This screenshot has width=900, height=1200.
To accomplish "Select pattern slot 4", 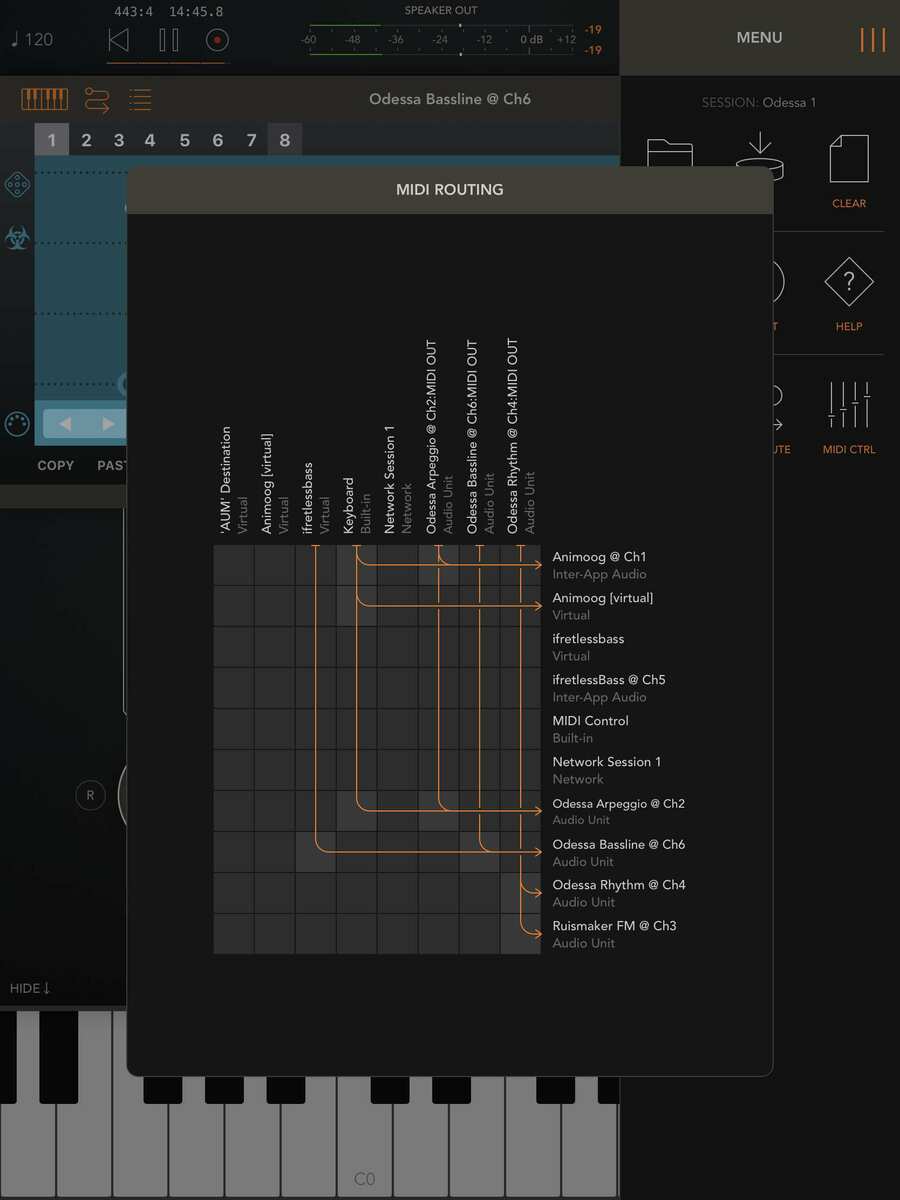I will [150, 140].
